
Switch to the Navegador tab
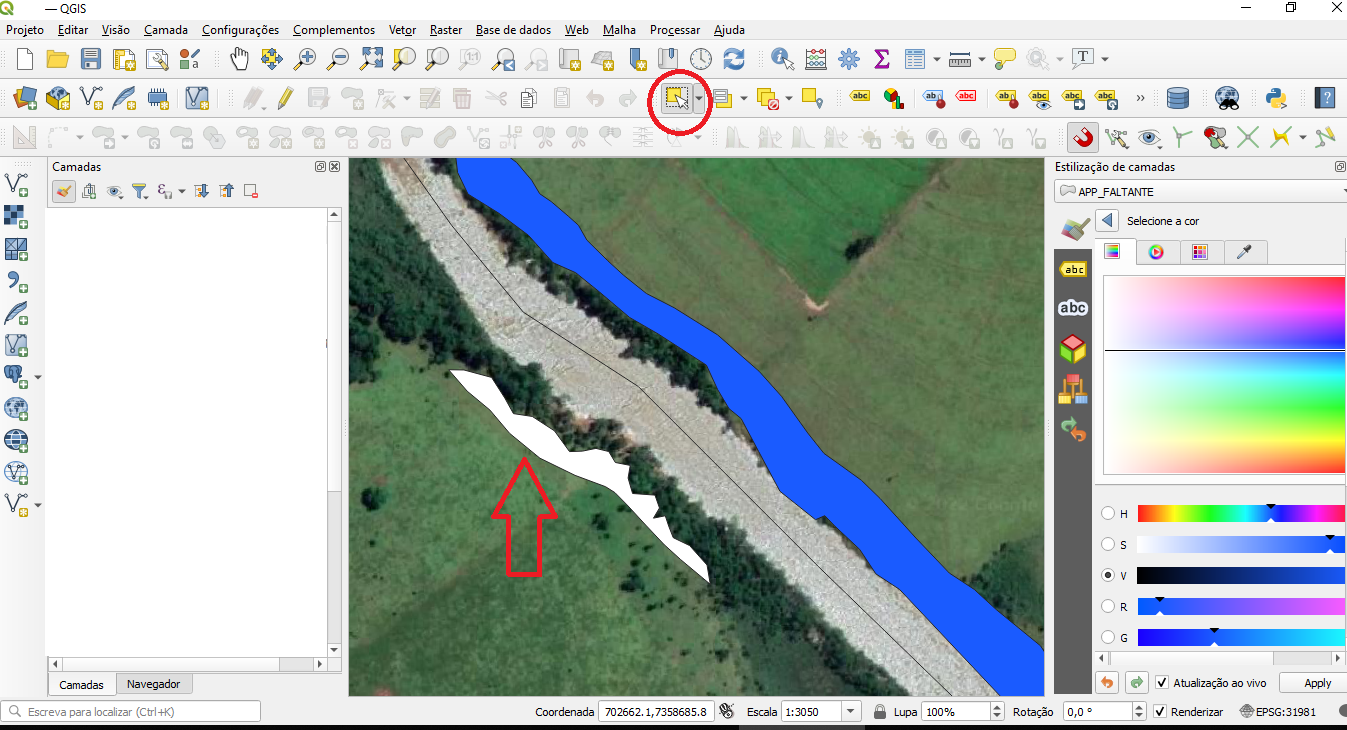click(154, 684)
